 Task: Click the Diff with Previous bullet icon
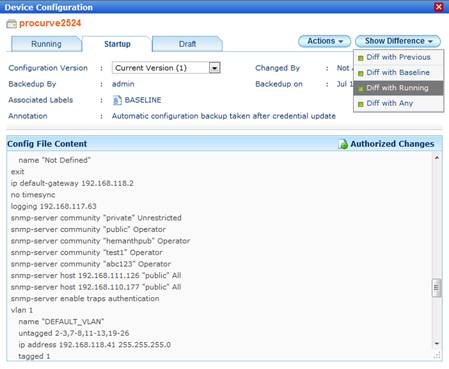click(x=360, y=58)
